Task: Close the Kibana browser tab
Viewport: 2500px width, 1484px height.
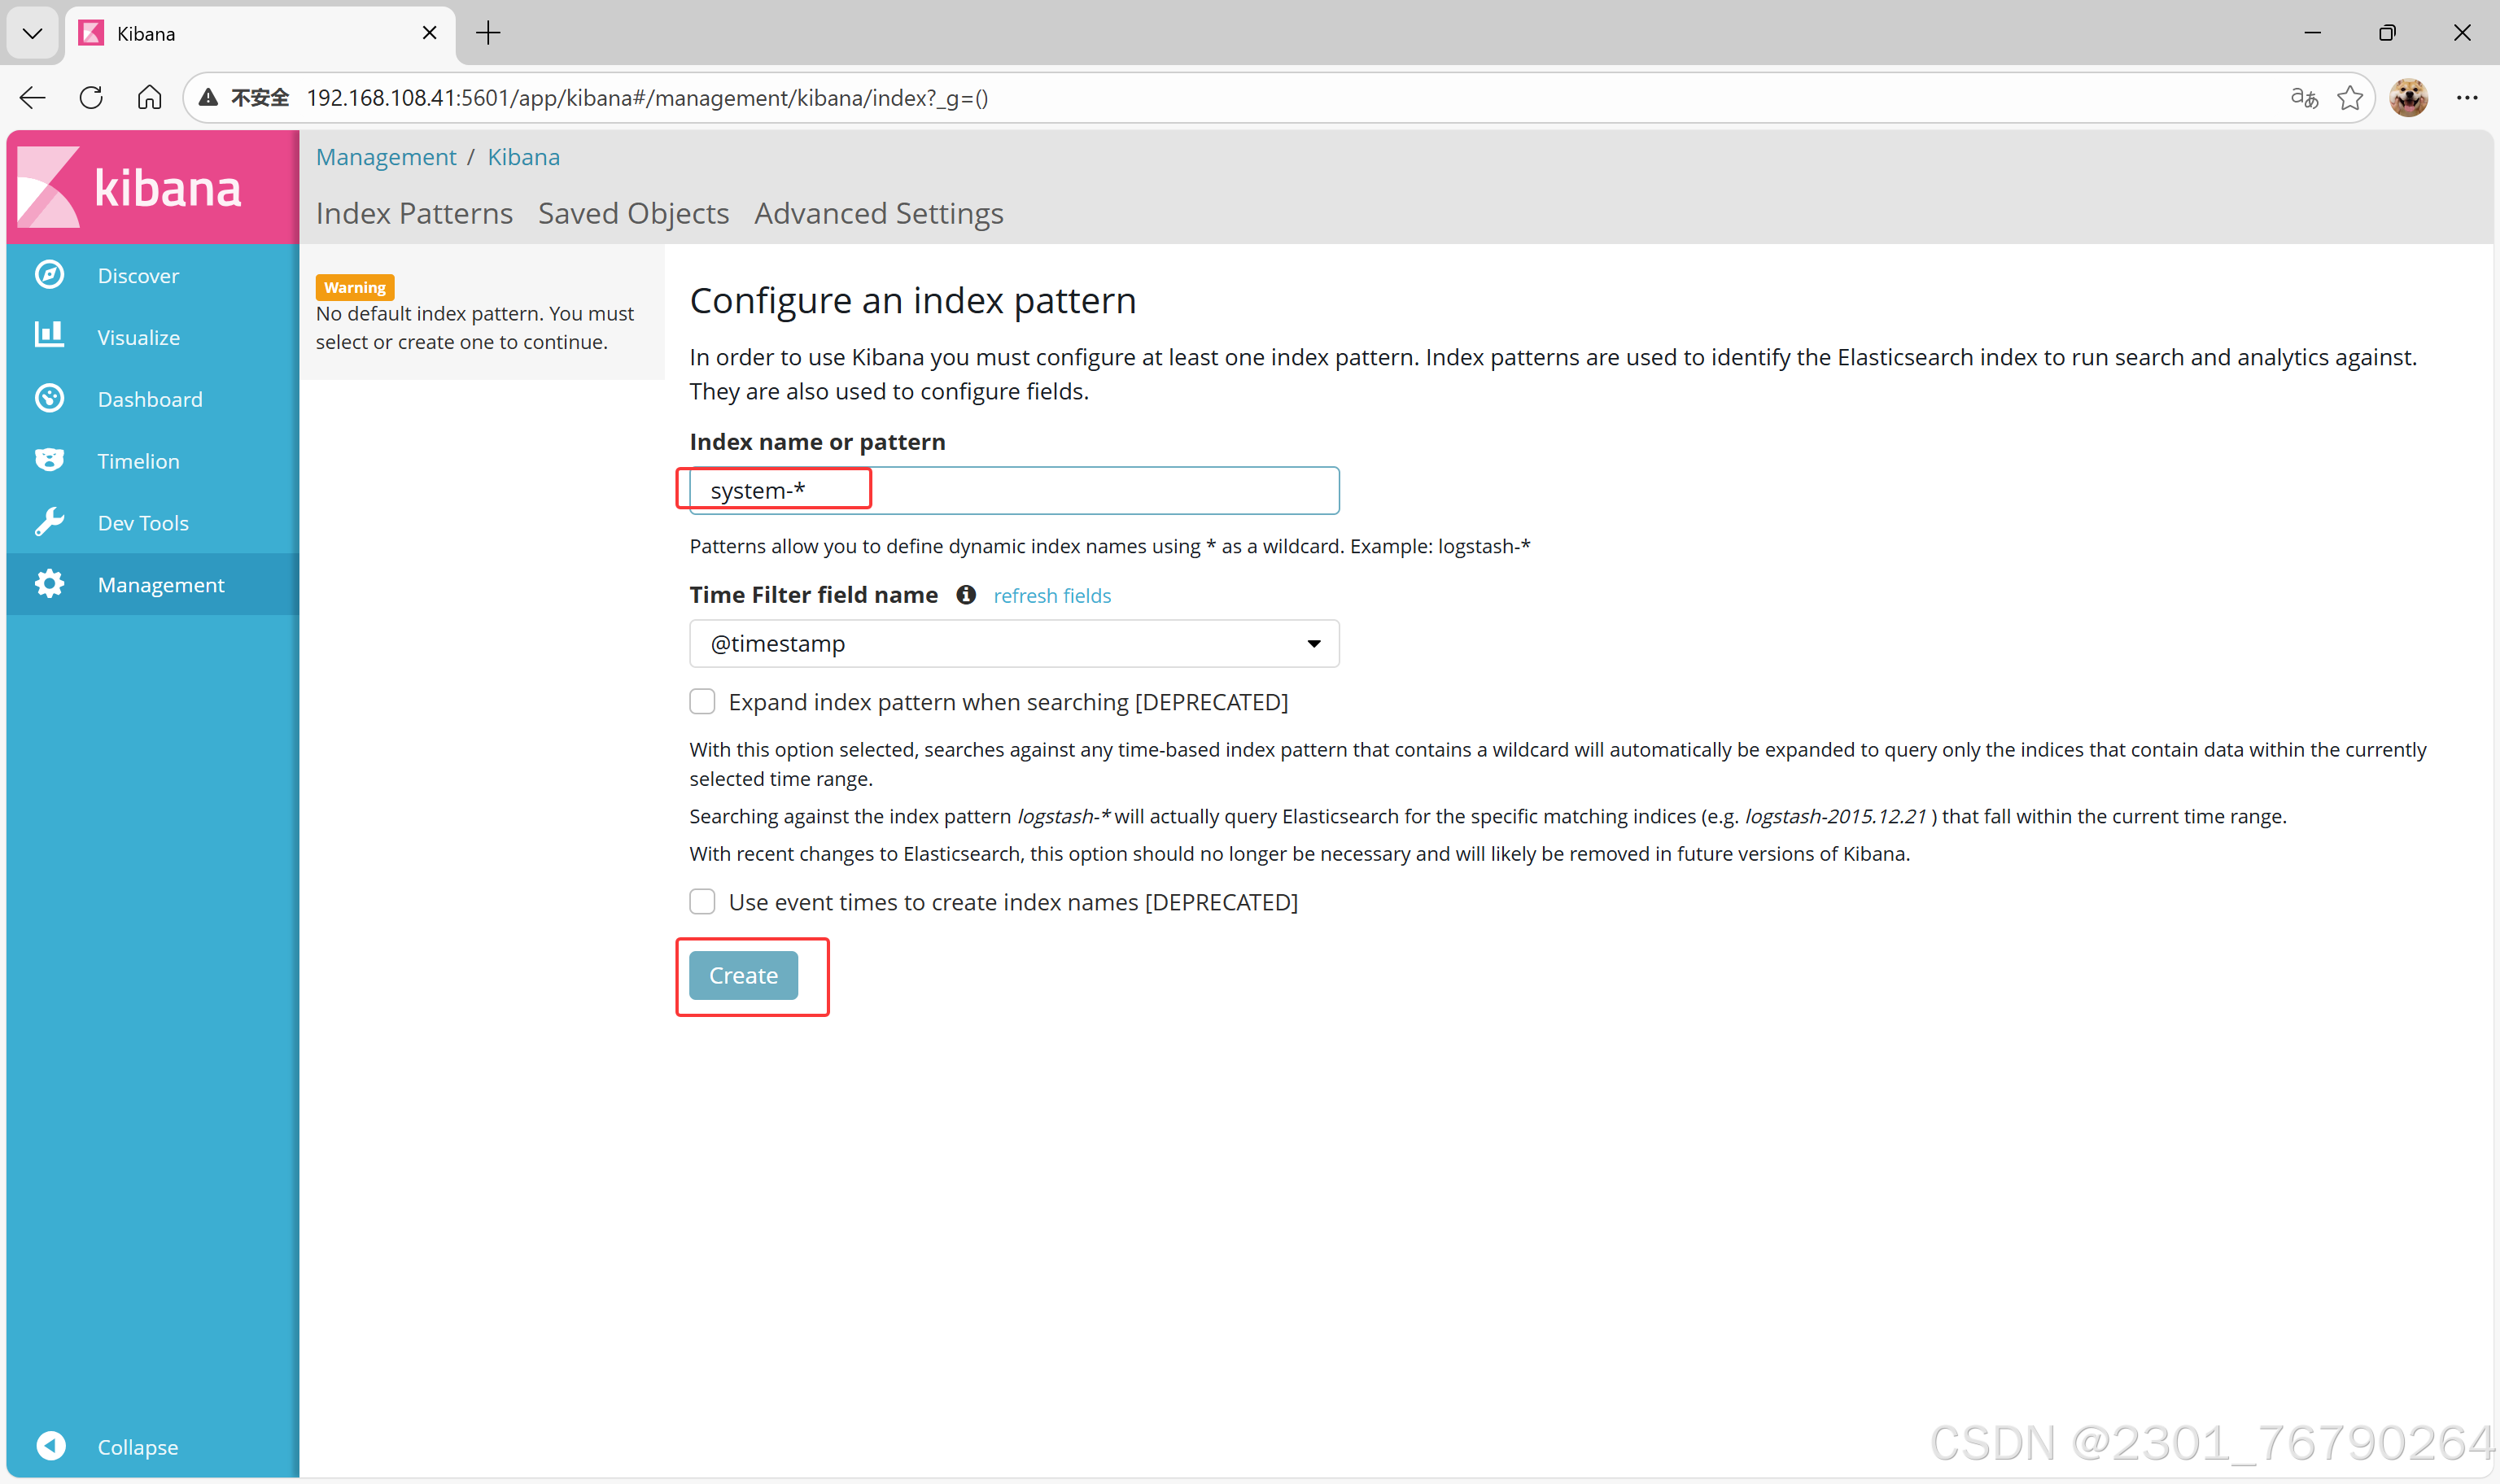Action: click(x=430, y=33)
